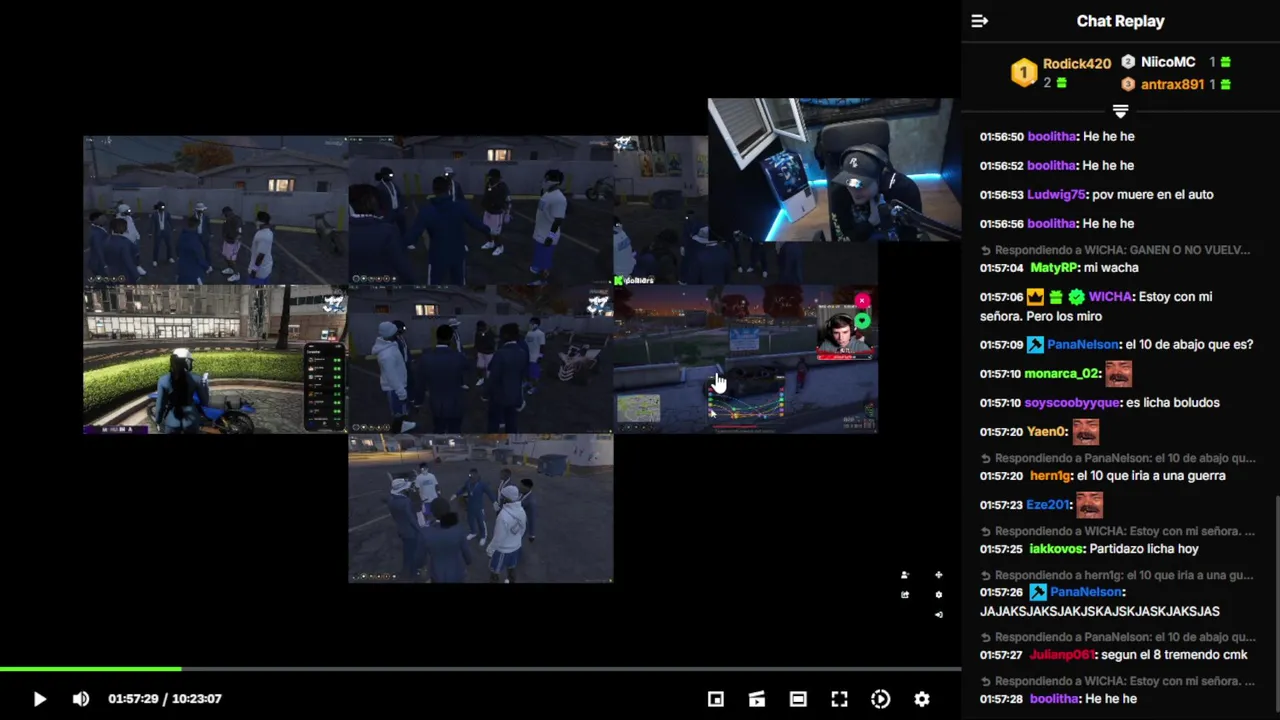The width and height of the screenshot is (1280, 720).
Task: Switch to theater mode
Action: [x=798, y=699]
